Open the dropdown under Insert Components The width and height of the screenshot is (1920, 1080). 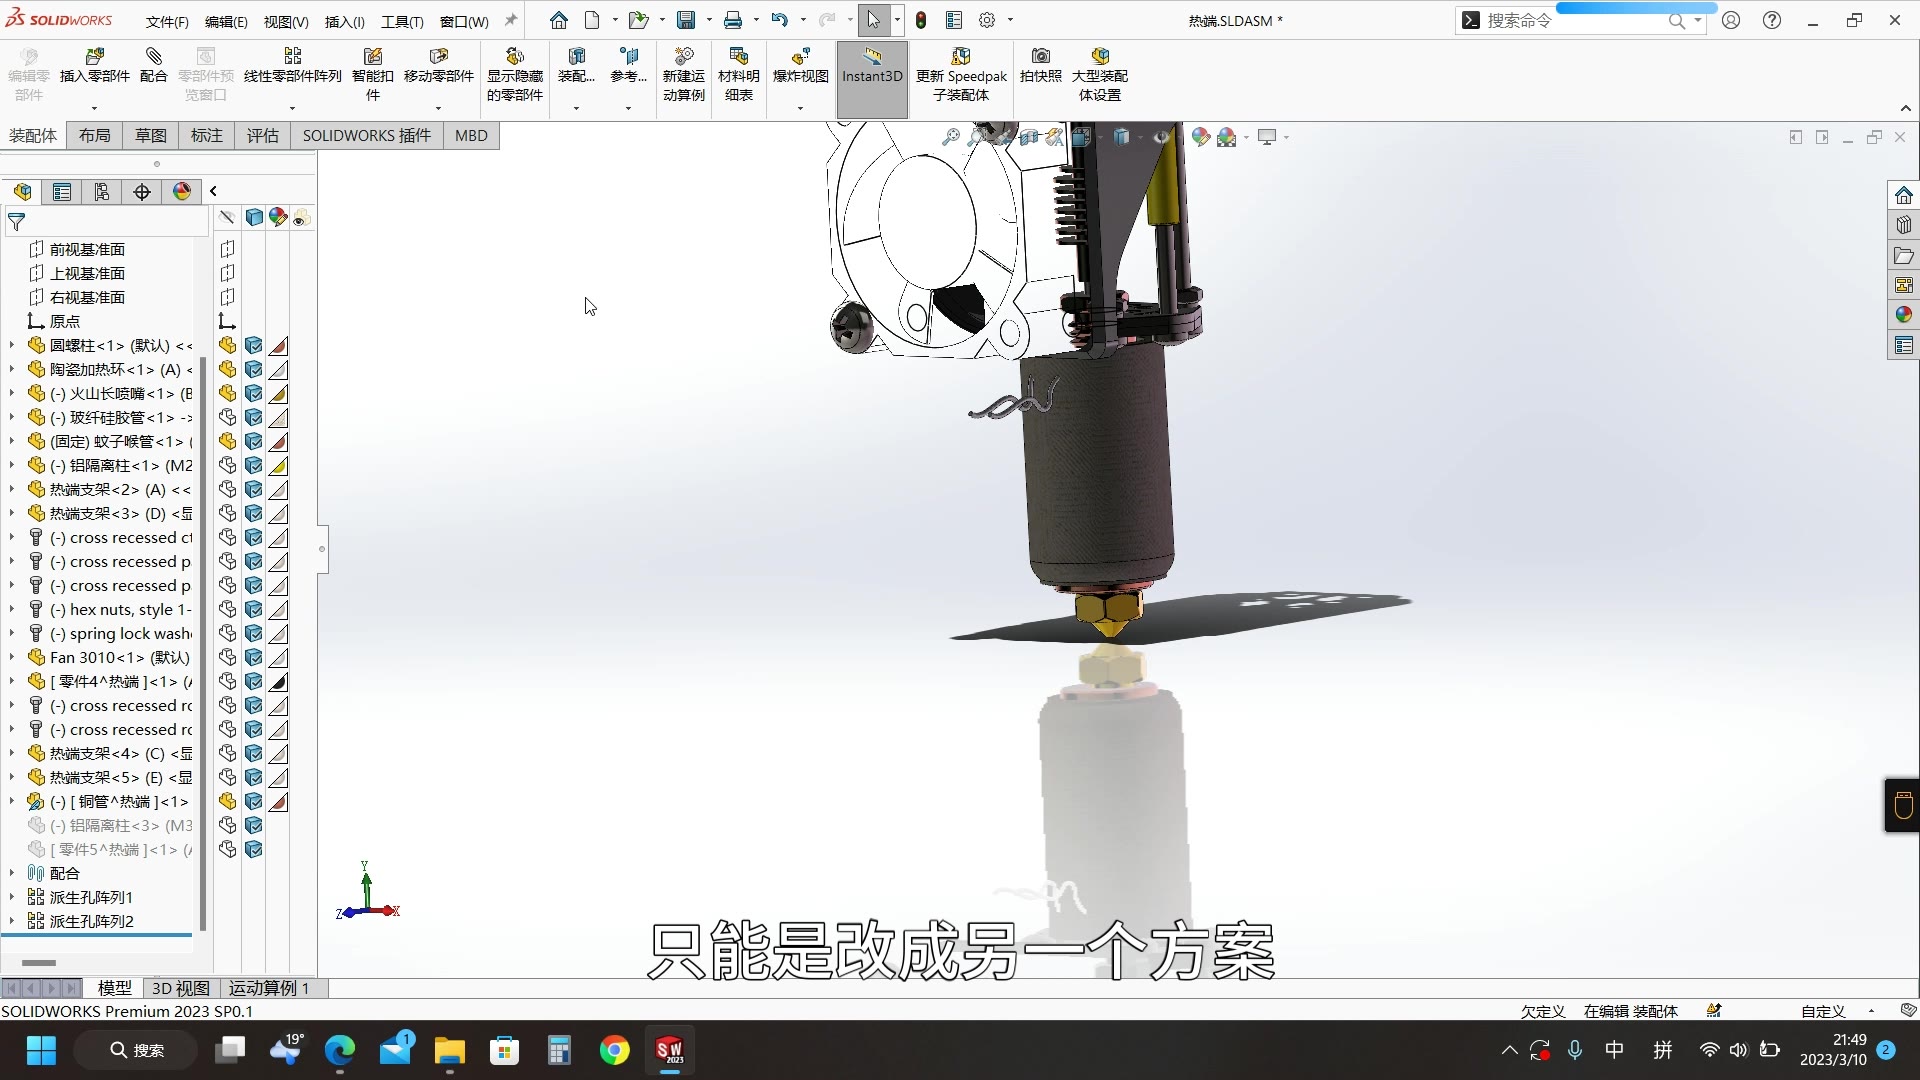click(95, 108)
